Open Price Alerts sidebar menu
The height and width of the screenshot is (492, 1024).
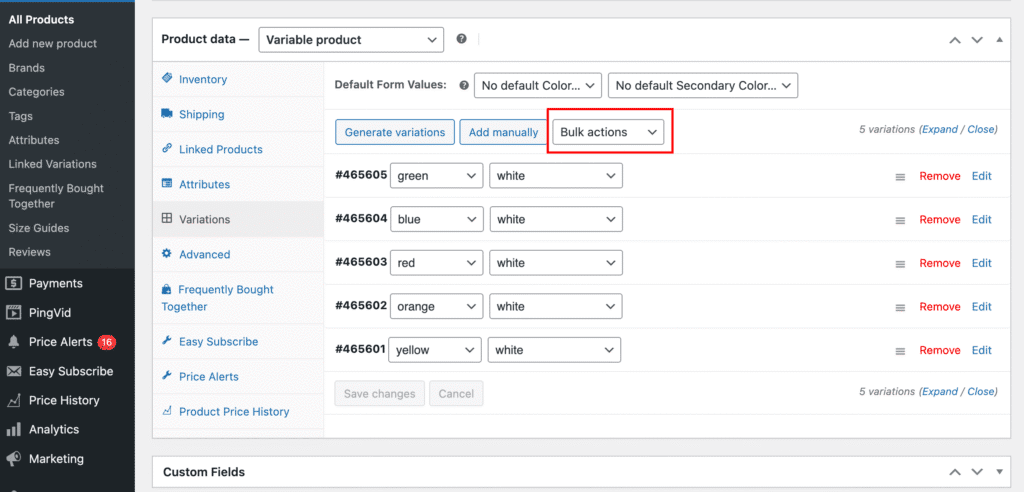[x=60, y=342]
